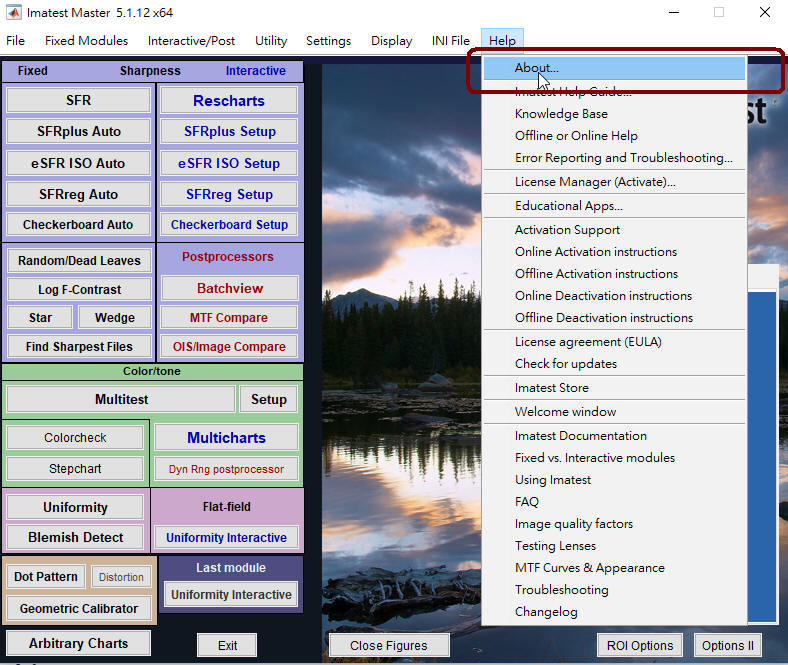Select Check for updates
This screenshot has height=665, width=788.
click(614, 364)
